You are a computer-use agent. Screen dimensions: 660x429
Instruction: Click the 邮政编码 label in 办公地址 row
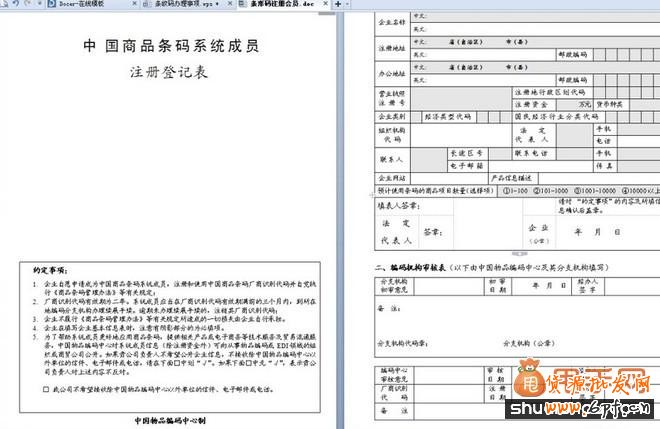pos(573,80)
